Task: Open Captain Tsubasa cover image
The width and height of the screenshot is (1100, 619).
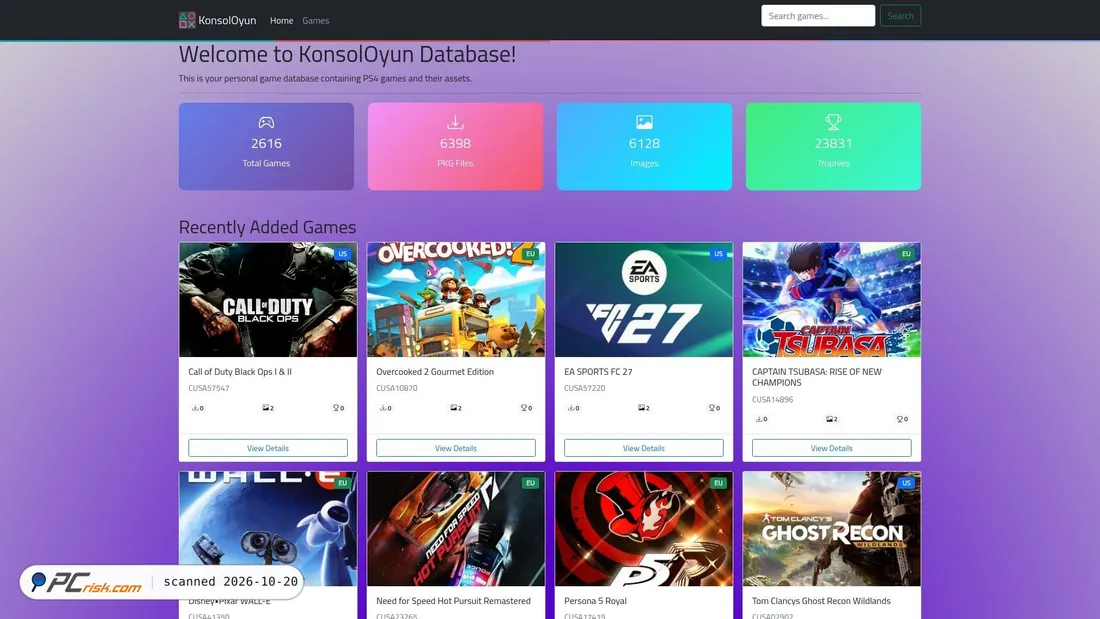Action: tap(832, 300)
